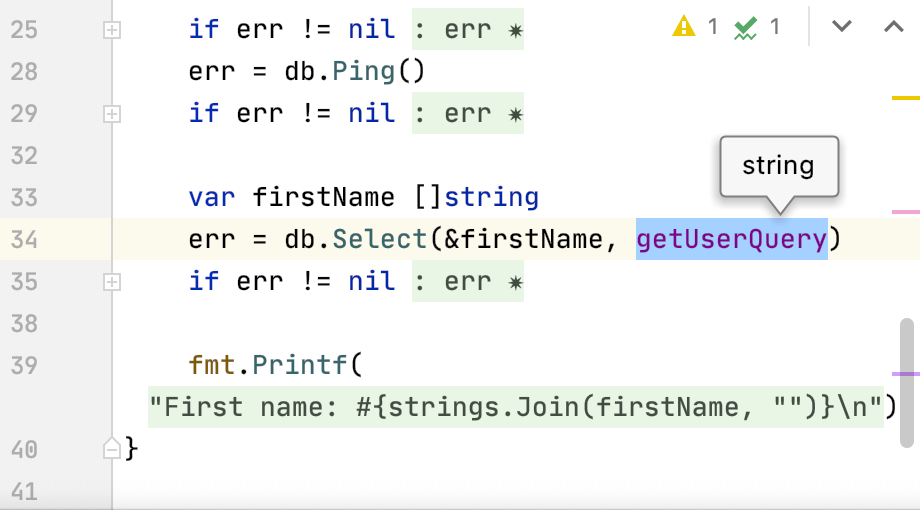Click line number 34 in gutter

click(x=24, y=240)
